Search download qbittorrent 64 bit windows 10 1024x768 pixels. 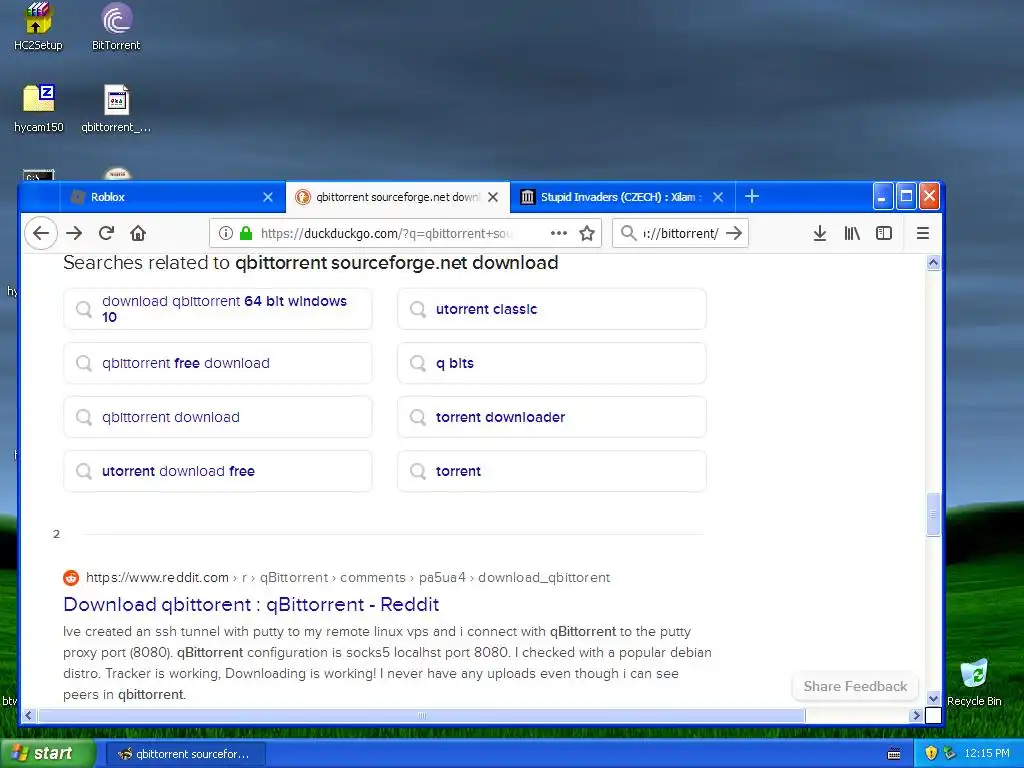pyautogui.click(x=218, y=309)
